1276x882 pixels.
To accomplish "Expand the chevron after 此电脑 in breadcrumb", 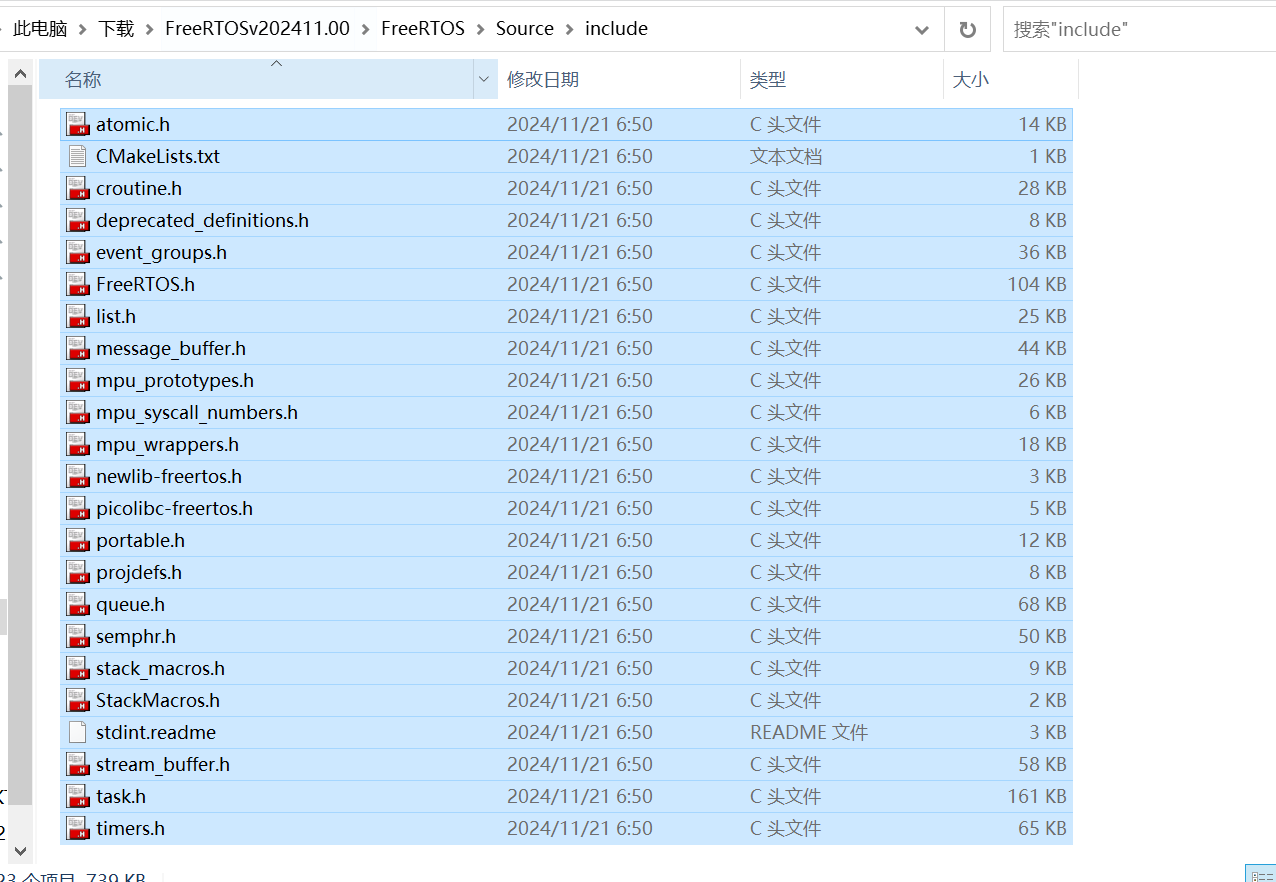I will pos(83,29).
